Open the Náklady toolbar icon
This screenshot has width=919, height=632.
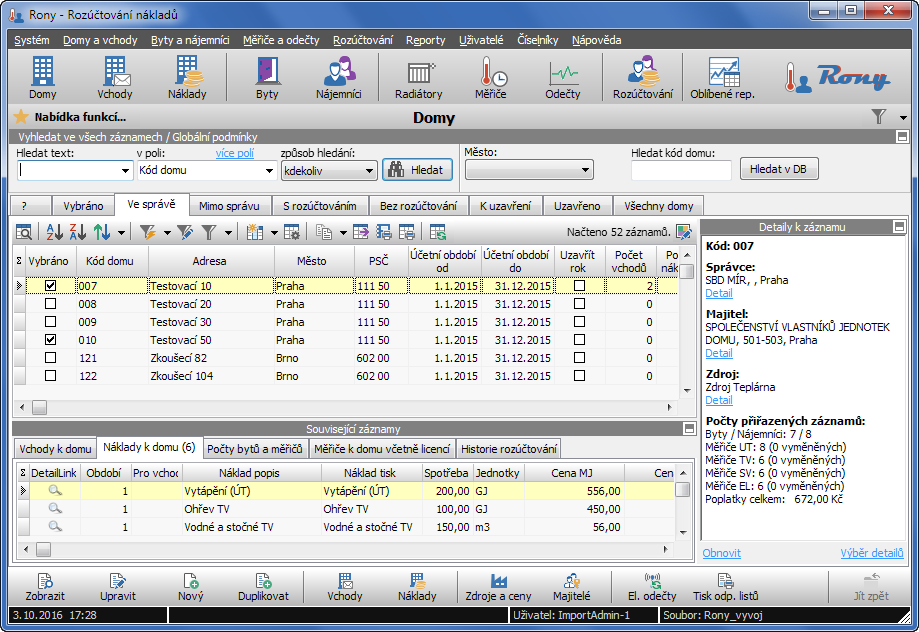(x=187, y=77)
